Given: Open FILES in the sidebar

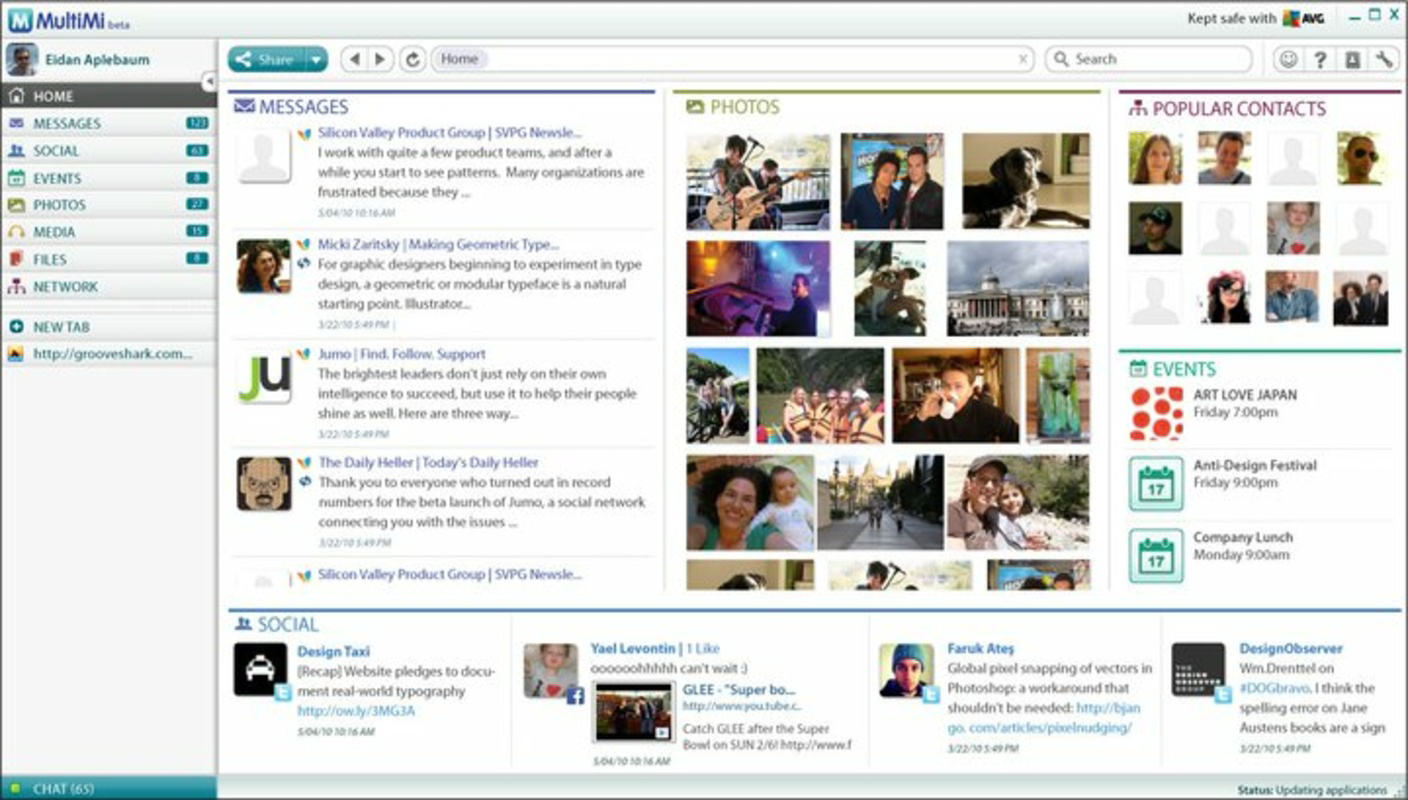Looking at the screenshot, I should [108, 259].
